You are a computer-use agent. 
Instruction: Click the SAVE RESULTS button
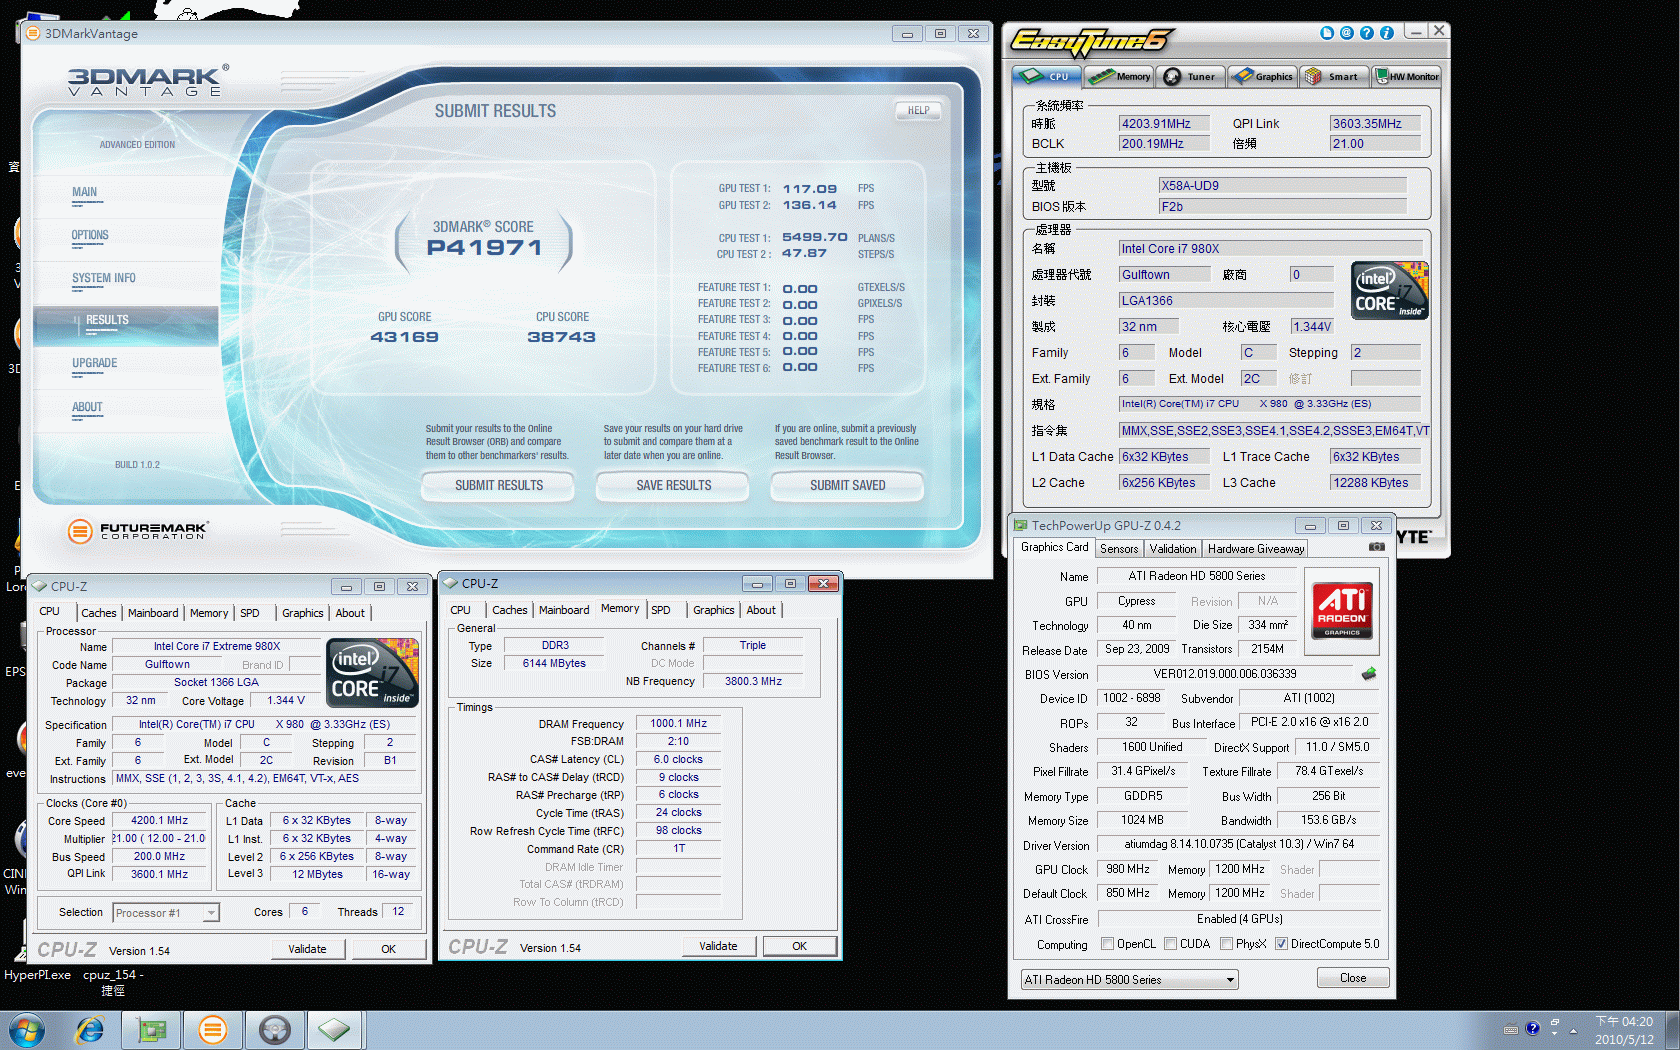[x=674, y=485]
